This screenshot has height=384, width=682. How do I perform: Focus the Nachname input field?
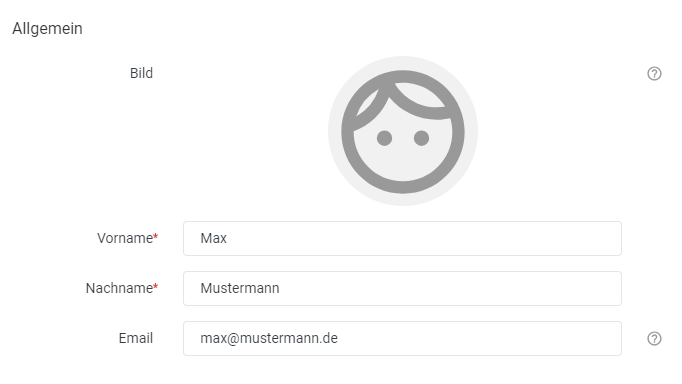[x=402, y=288]
